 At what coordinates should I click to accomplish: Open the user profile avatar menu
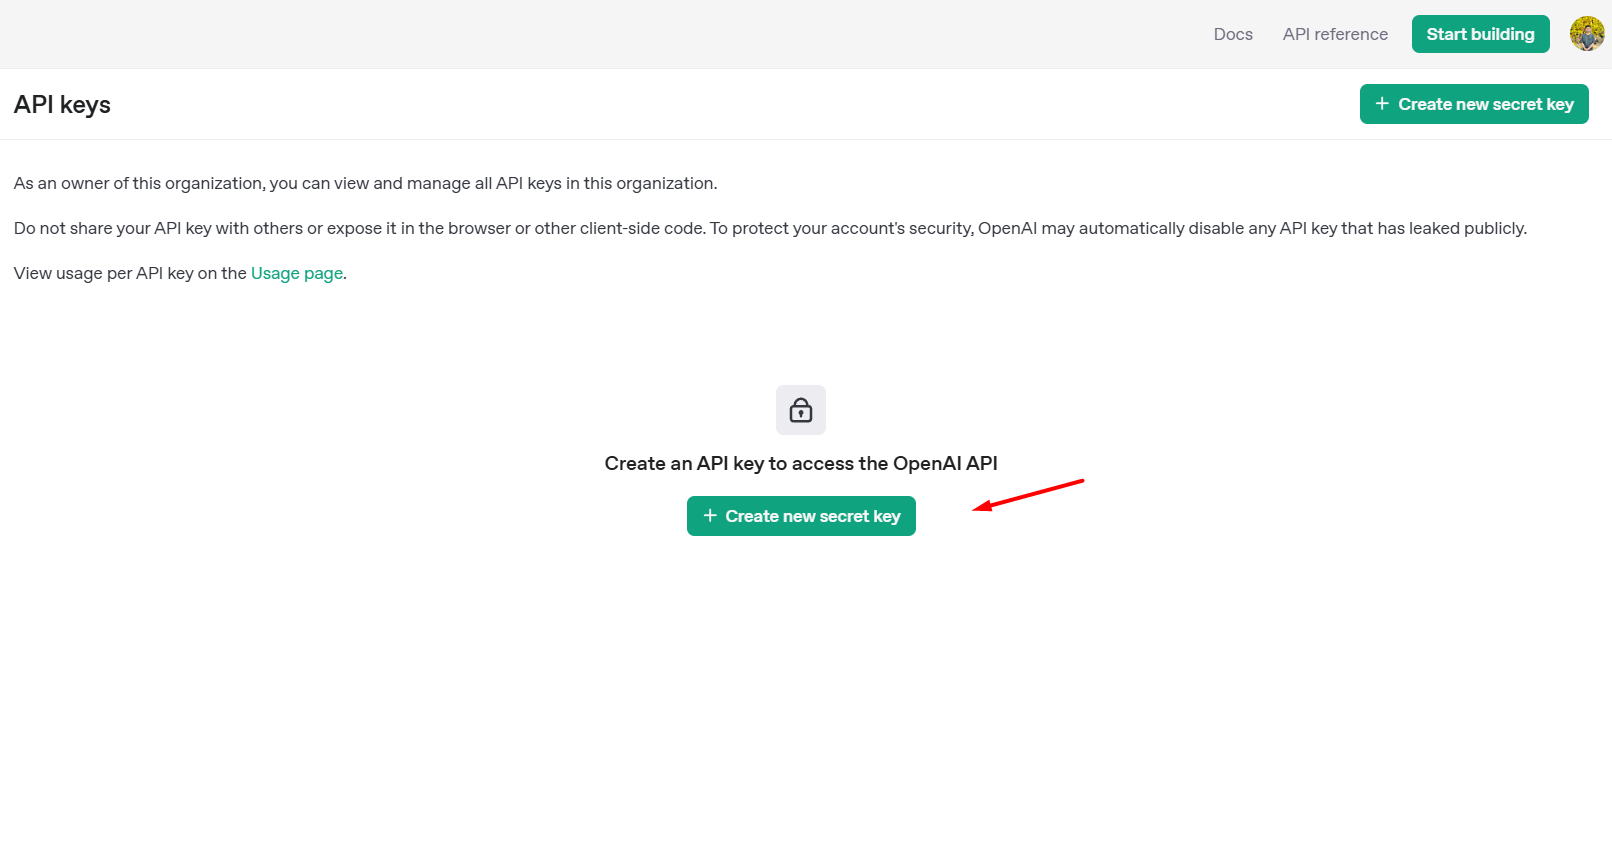(x=1587, y=34)
